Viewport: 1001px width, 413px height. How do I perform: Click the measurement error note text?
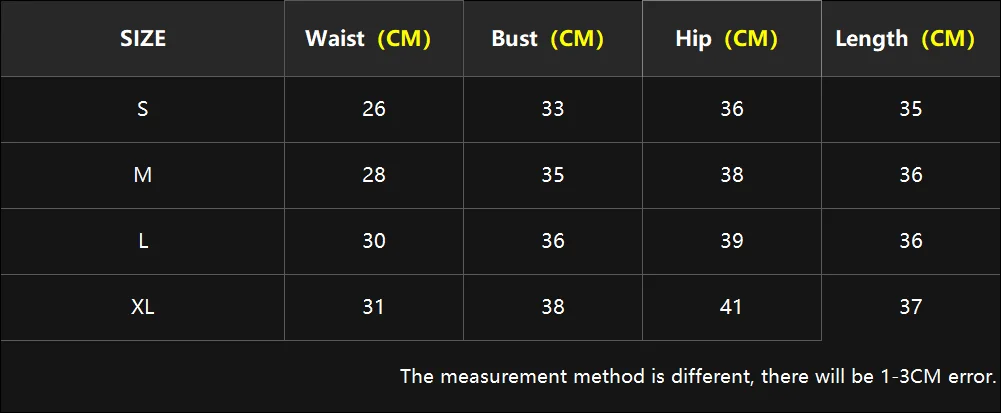coord(698,377)
